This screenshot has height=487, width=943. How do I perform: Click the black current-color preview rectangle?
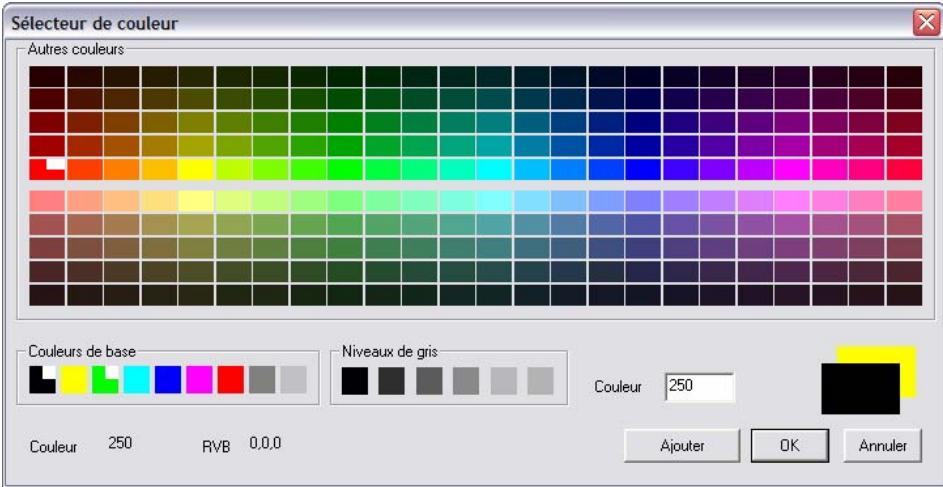[x=861, y=388]
